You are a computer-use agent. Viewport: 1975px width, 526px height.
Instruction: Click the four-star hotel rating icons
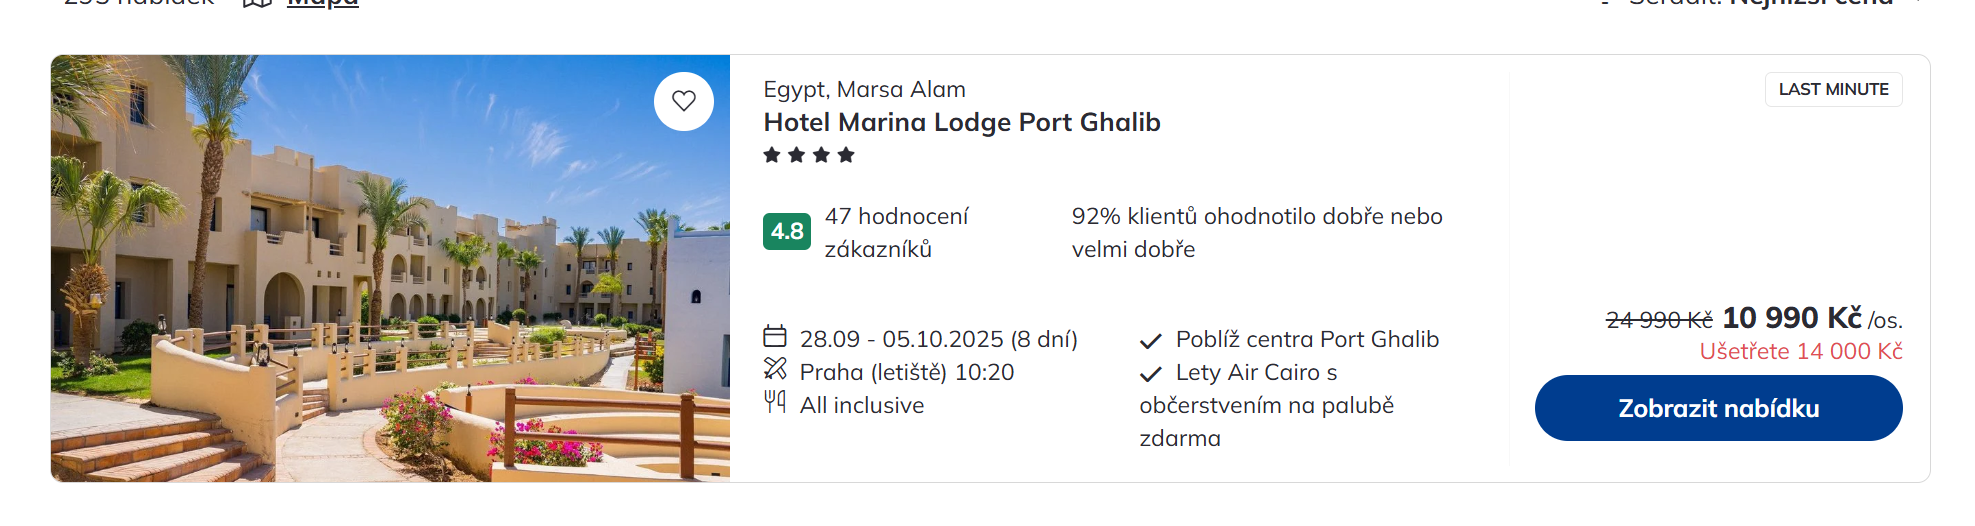coord(809,155)
